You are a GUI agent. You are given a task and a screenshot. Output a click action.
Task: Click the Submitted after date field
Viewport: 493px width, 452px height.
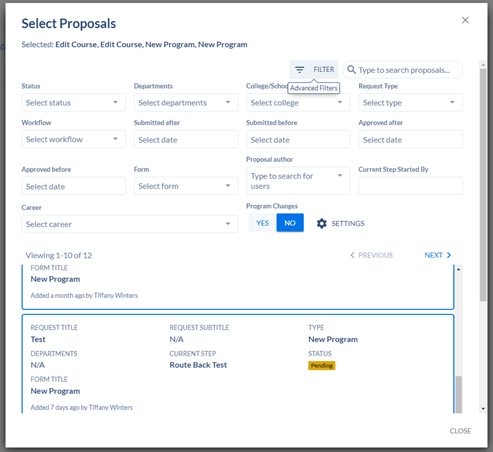pos(186,139)
